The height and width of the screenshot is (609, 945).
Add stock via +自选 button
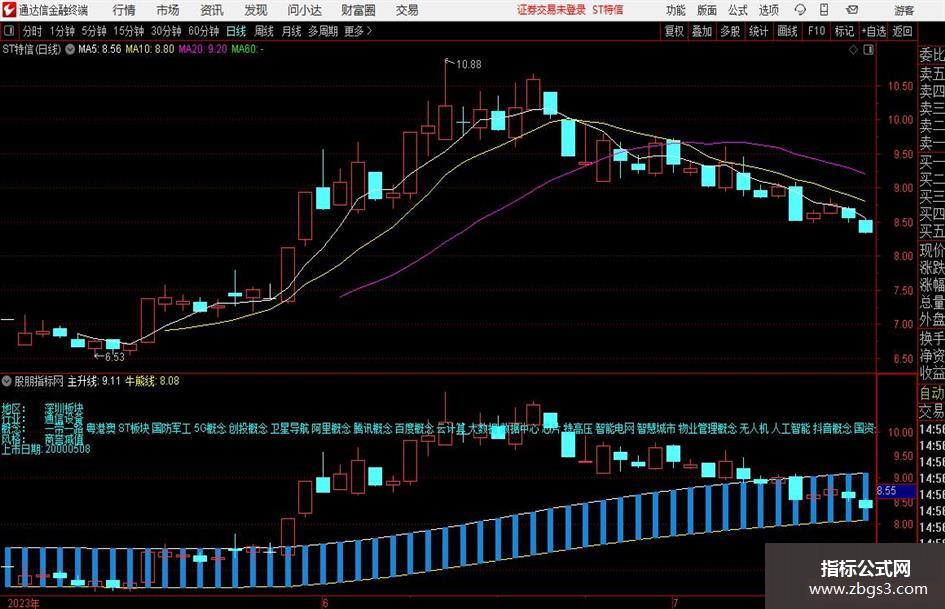873,31
